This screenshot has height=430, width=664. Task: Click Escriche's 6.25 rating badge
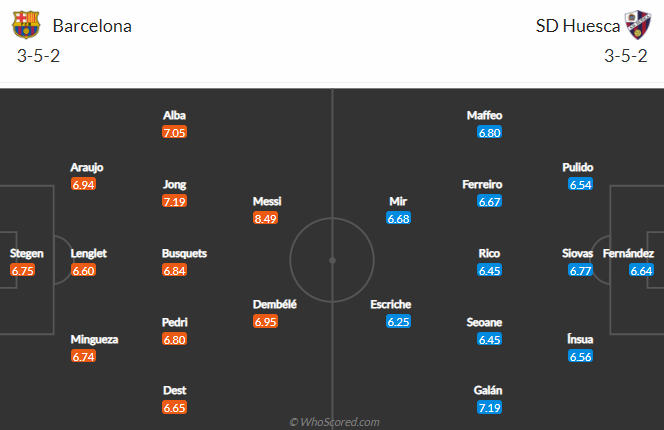click(399, 321)
